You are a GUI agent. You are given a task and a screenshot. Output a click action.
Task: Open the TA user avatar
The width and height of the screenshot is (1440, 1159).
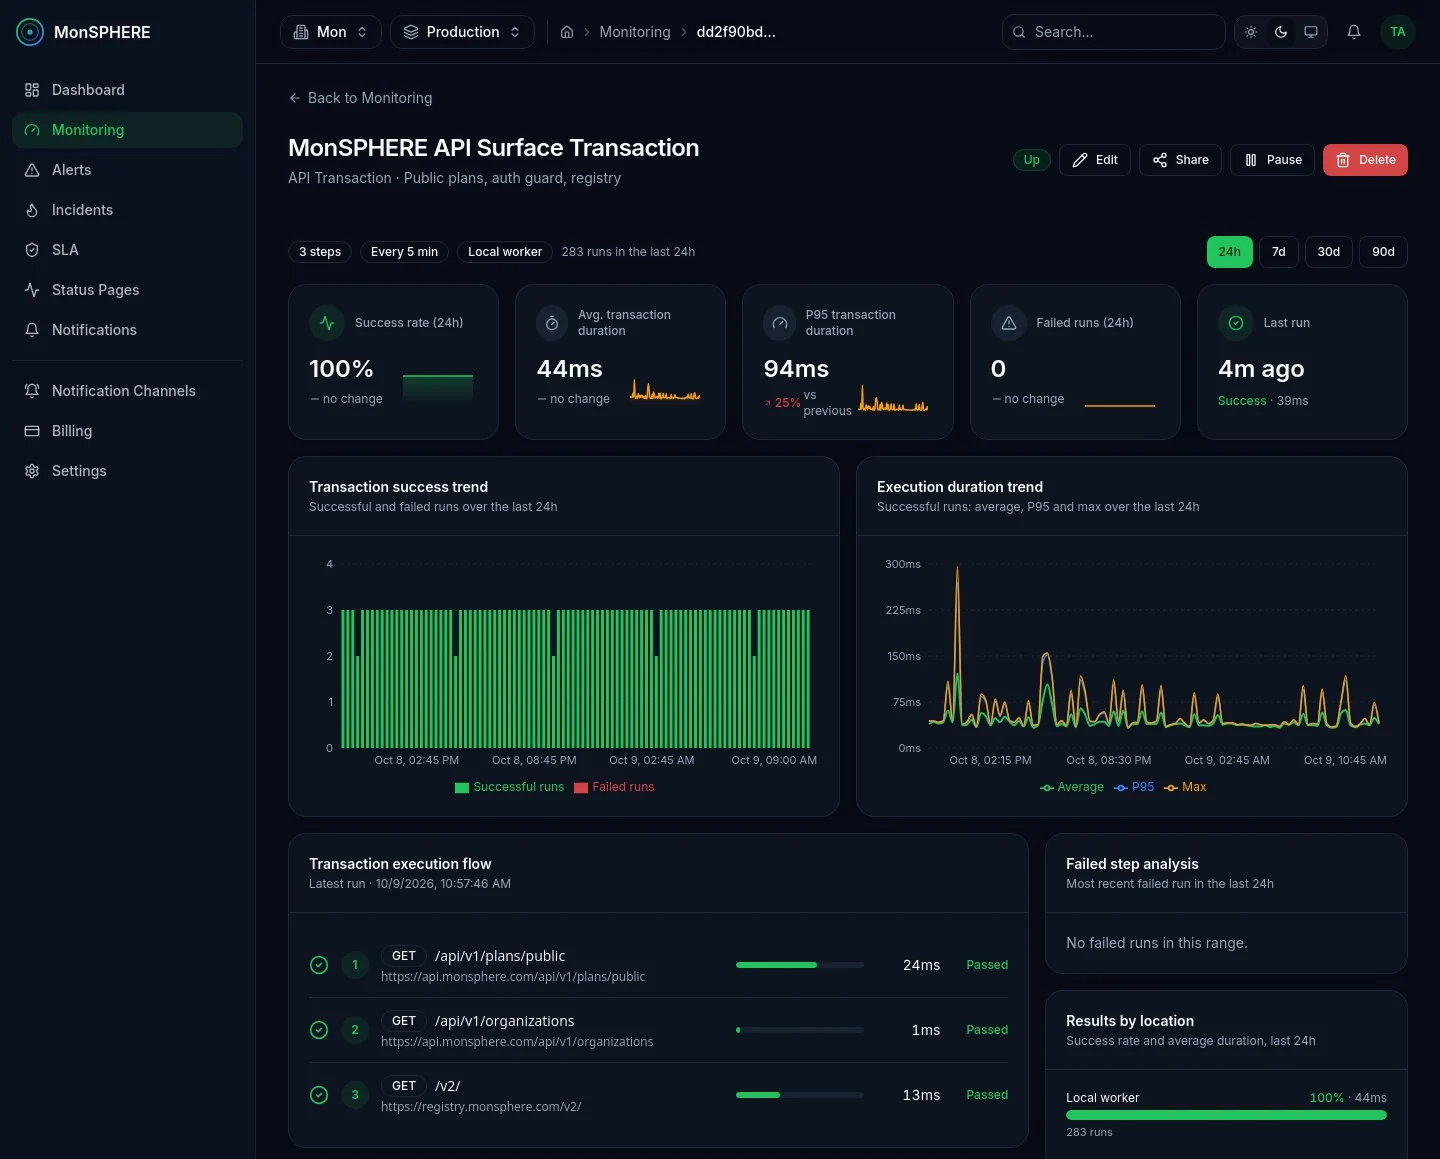[x=1398, y=32]
